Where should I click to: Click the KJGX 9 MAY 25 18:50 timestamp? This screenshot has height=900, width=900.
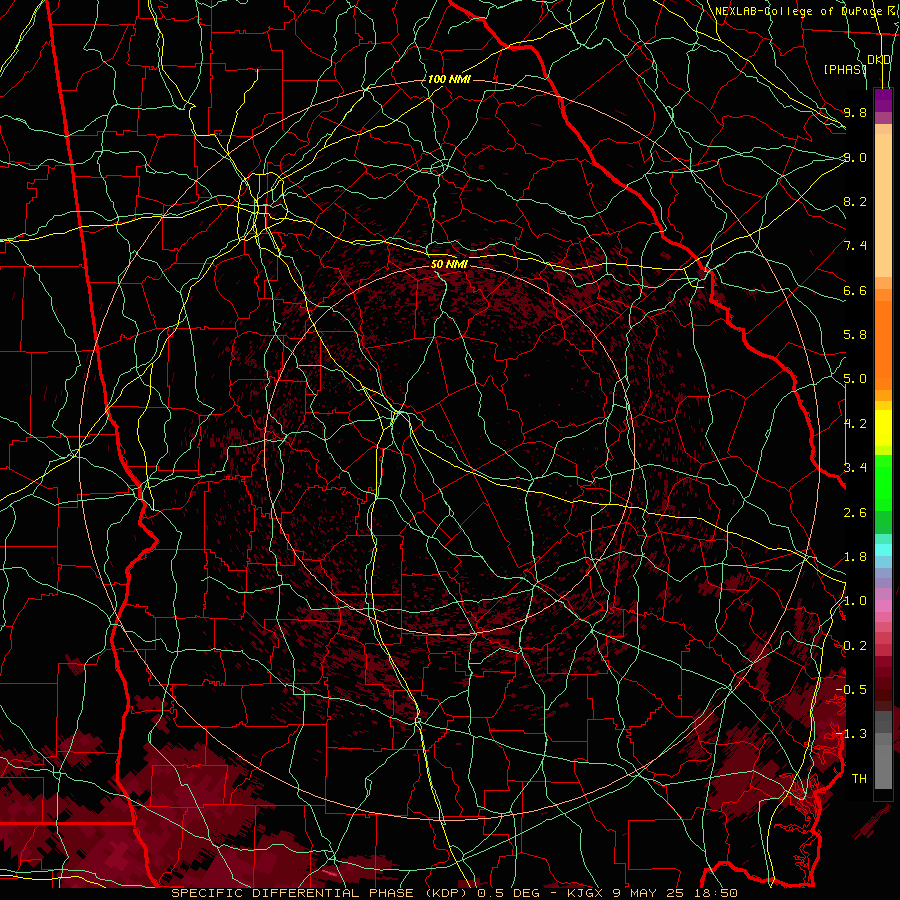click(652, 893)
